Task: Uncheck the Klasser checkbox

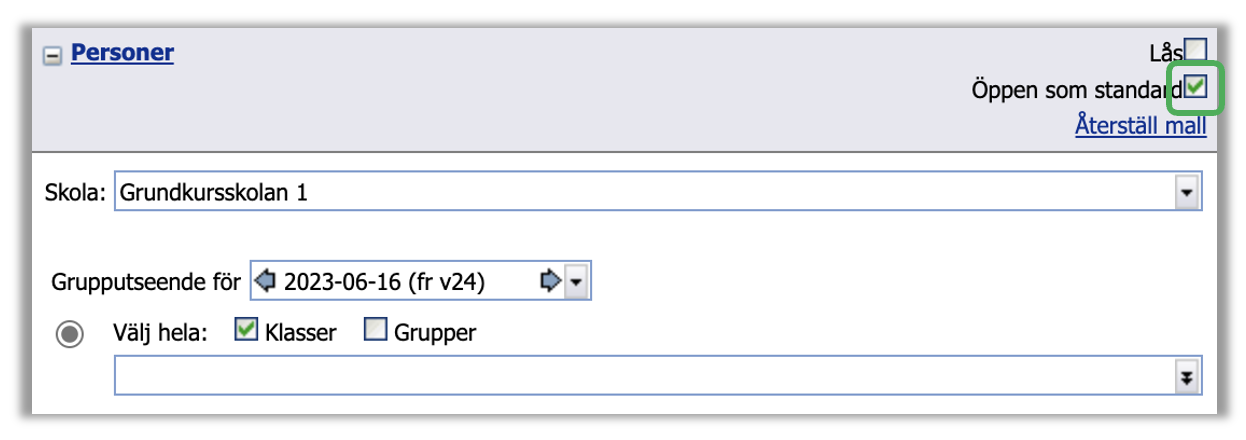Action: [246, 331]
